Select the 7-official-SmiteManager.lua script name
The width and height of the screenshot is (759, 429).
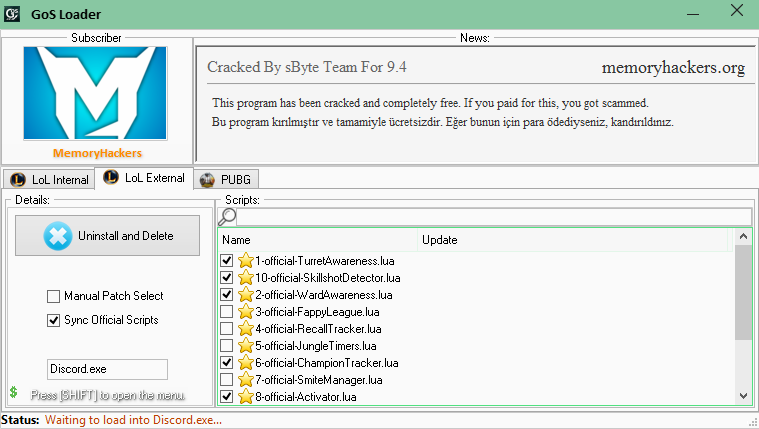coord(319,380)
